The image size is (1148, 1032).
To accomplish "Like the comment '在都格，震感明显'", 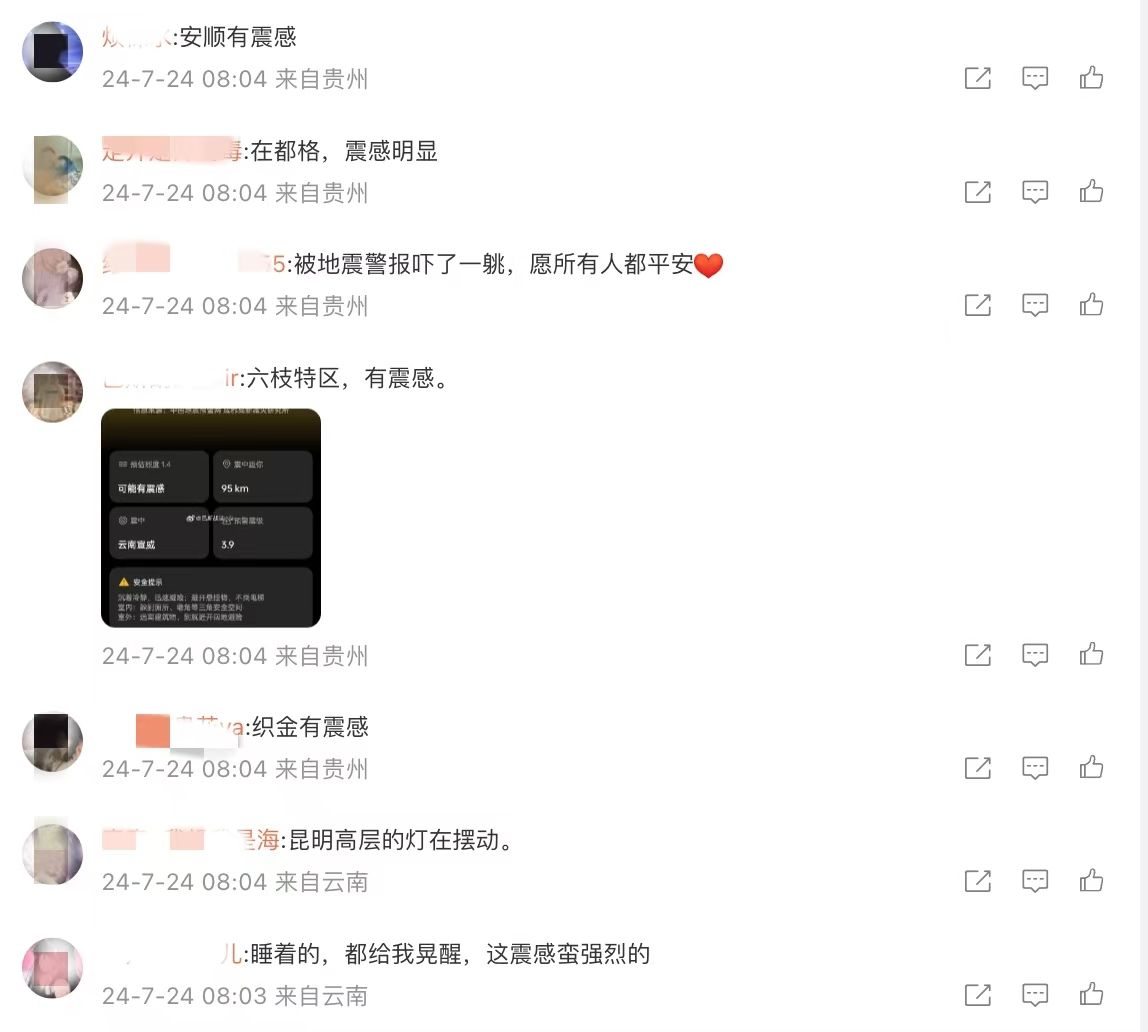I will [1091, 192].
